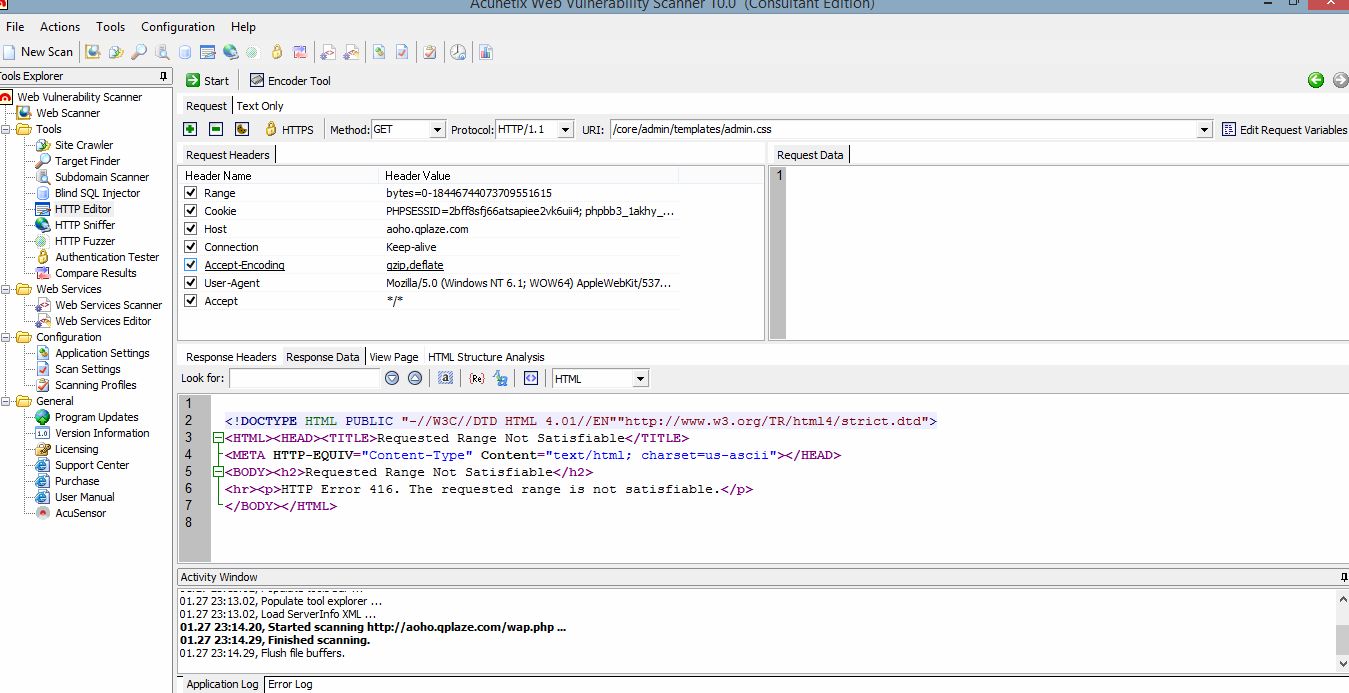Open the Configuration menu

click(178, 27)
